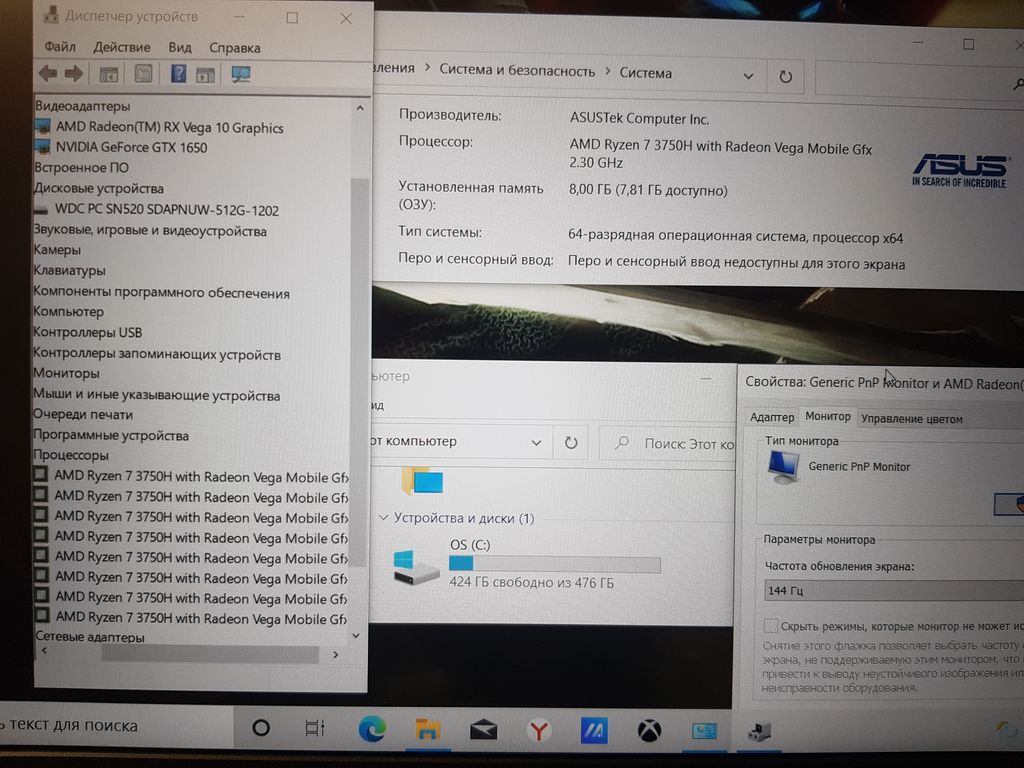
Task: Click the Forward arrow in Device Manager toolbar
Action: (74, 73)
